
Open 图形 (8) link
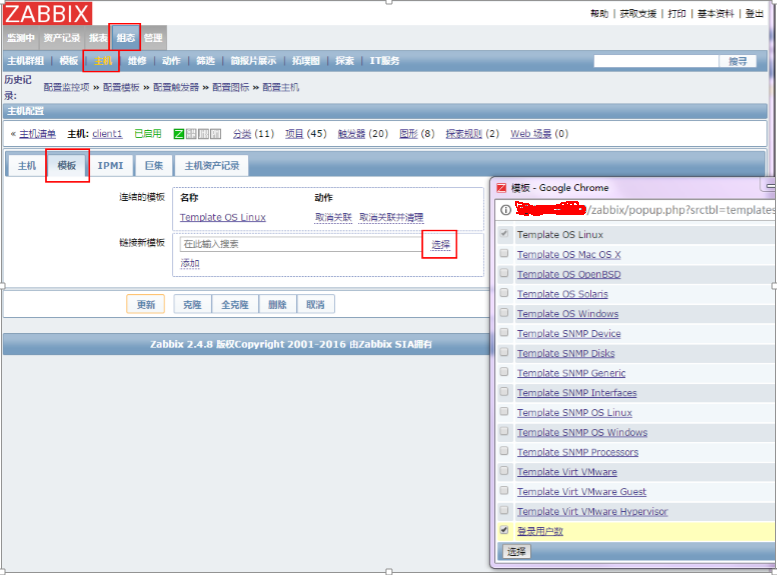pos(408,134)
